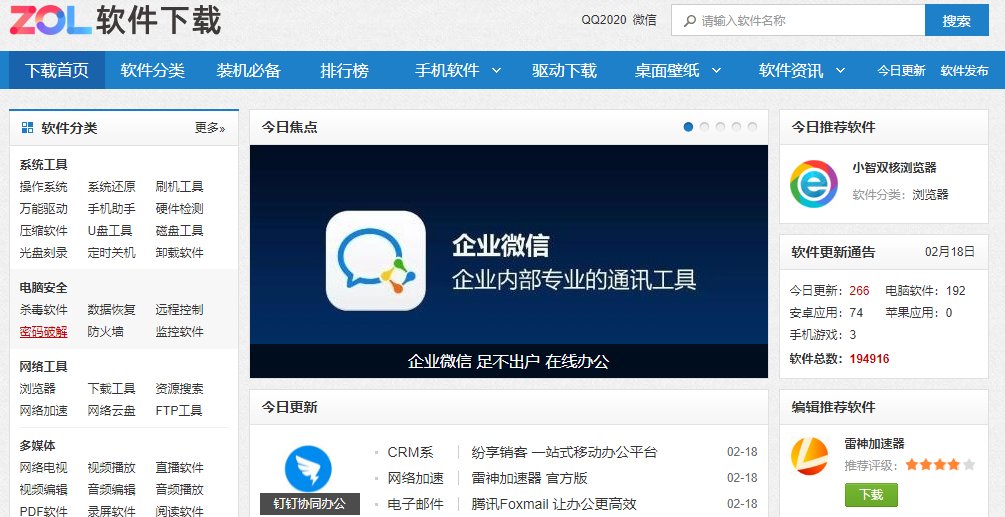Select the first carousel dot in 今日焦点
The width and height of the screenshot is (1005, 517).
(688, 127)
